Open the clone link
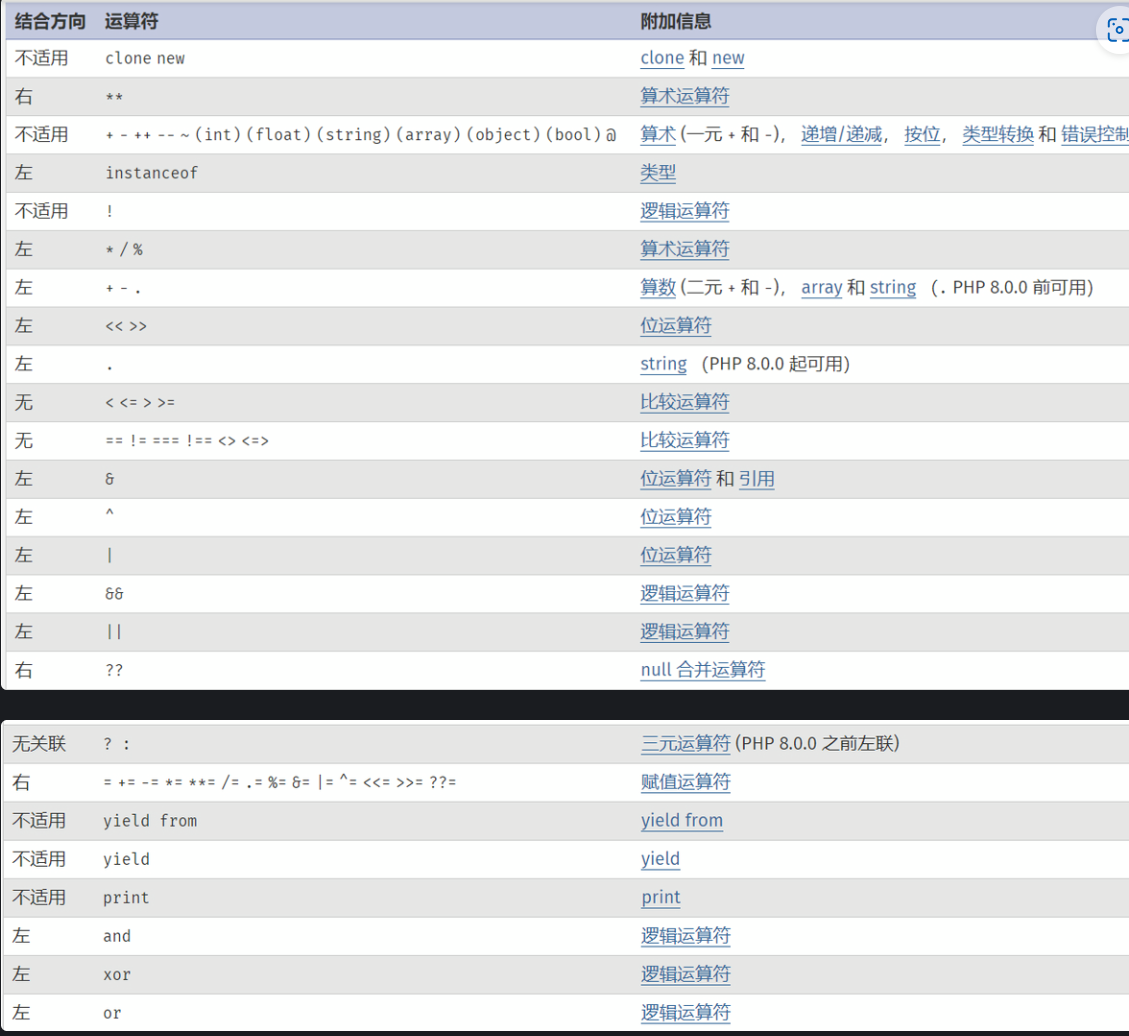 coord(662,58)
